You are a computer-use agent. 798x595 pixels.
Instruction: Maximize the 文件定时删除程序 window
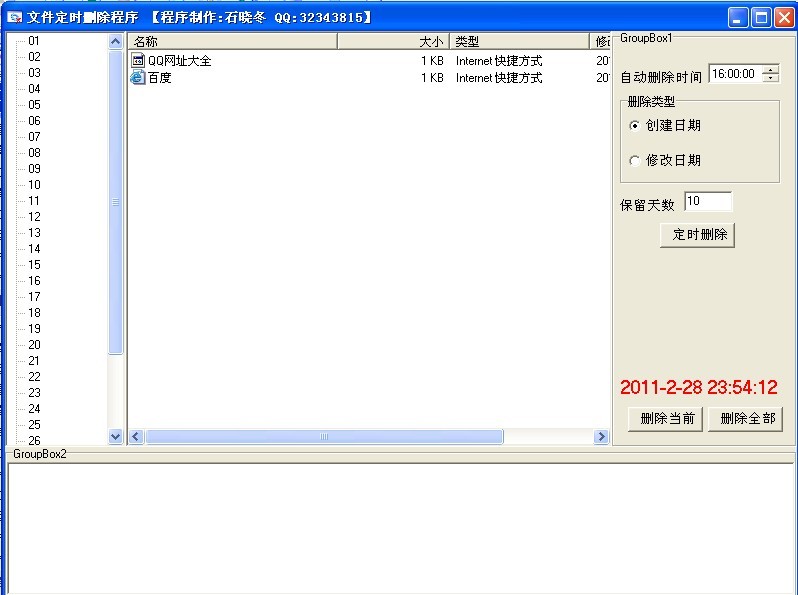pos(761,18)
